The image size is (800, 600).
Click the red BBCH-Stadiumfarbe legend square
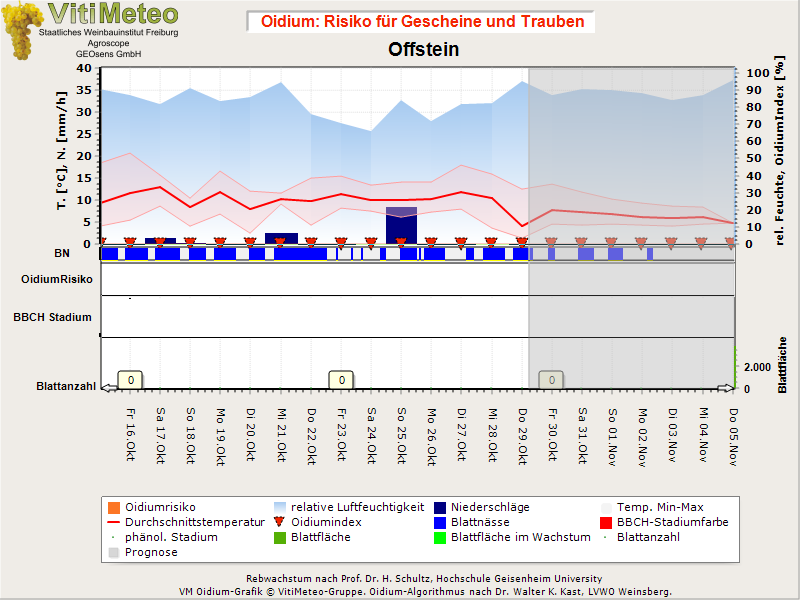606,522
